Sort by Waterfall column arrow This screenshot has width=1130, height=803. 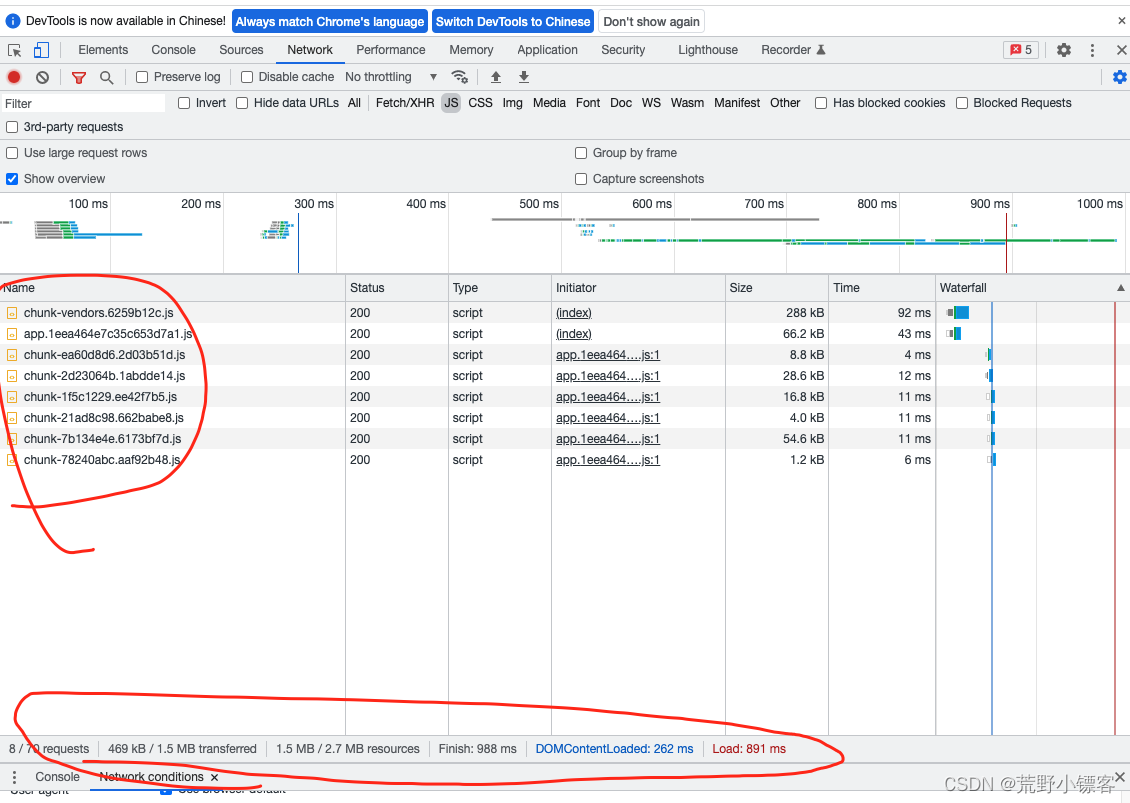(x=1121, y=288)
